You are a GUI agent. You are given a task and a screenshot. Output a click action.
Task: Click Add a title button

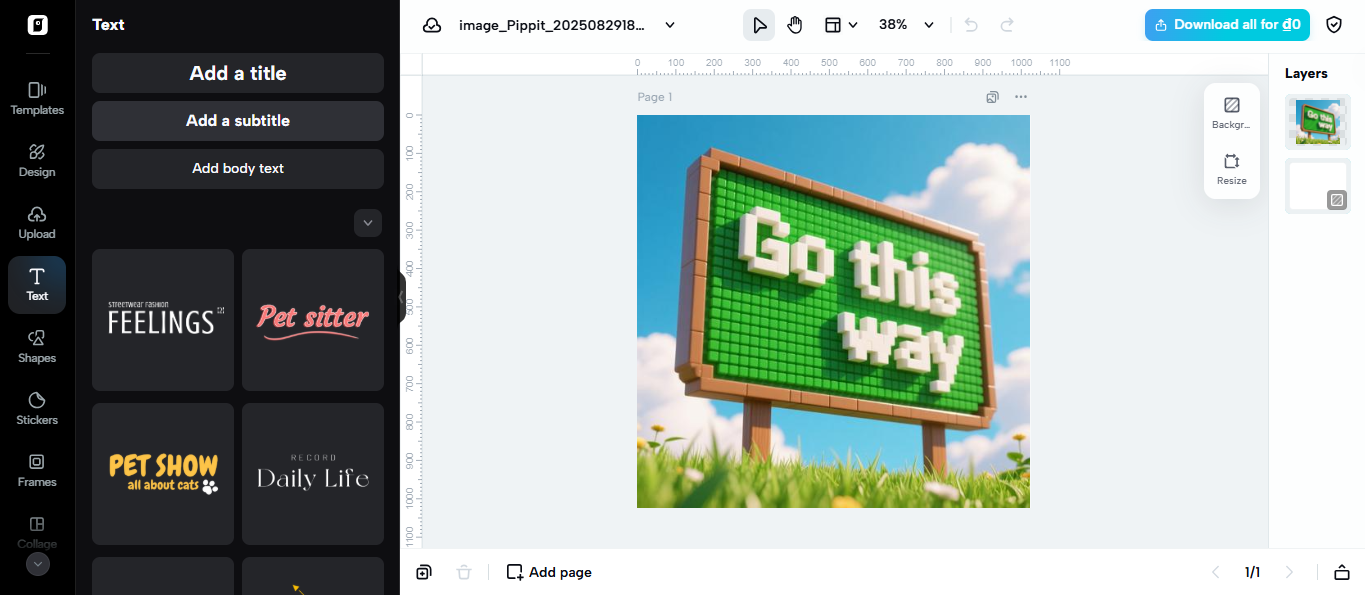[x=238, y=73]
